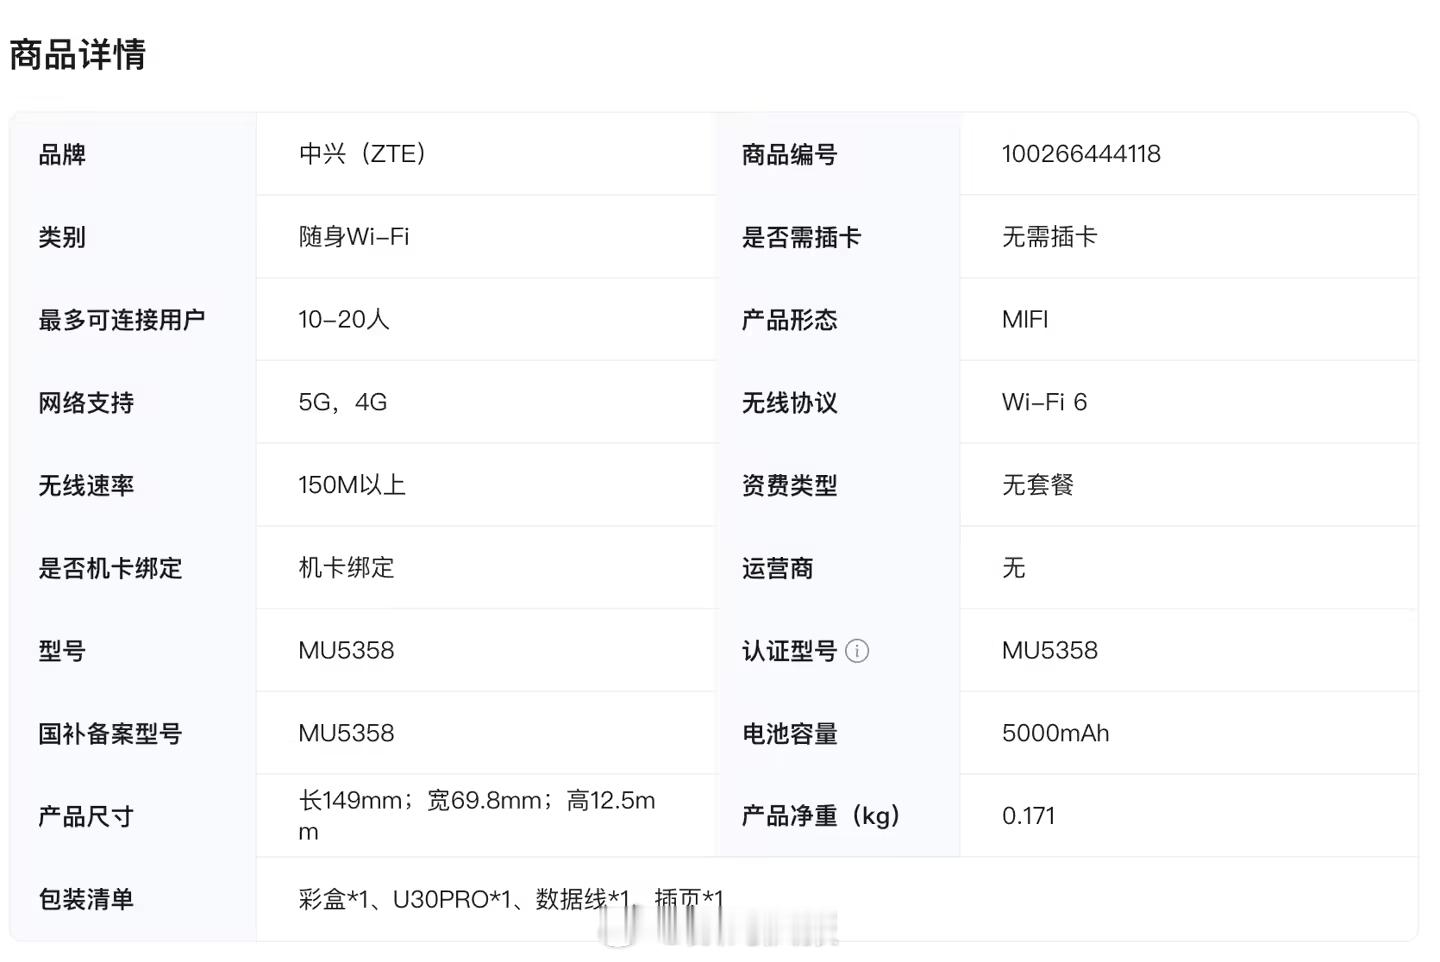Select product number 100266444118
Screen dimensions: 1440x962
click(x=1081, y=154)
